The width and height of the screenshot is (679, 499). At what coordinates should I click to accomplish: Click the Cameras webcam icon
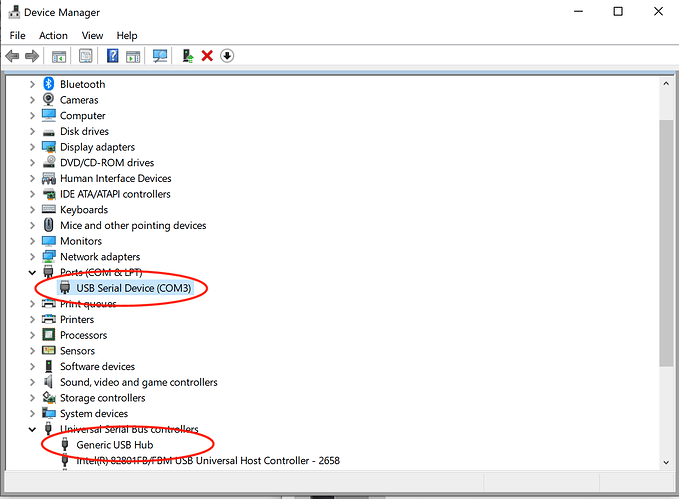click(x=48, y=100)
